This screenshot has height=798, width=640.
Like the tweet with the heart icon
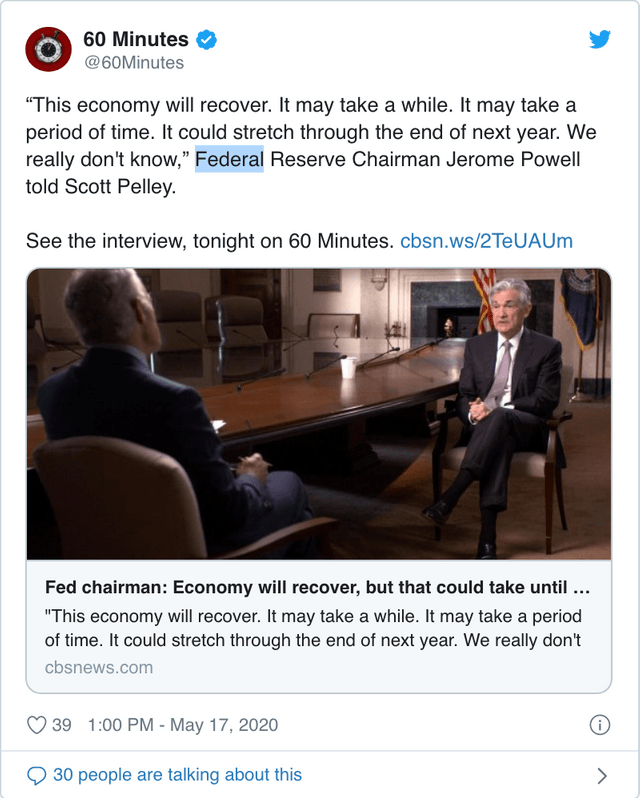pos(36,725)
